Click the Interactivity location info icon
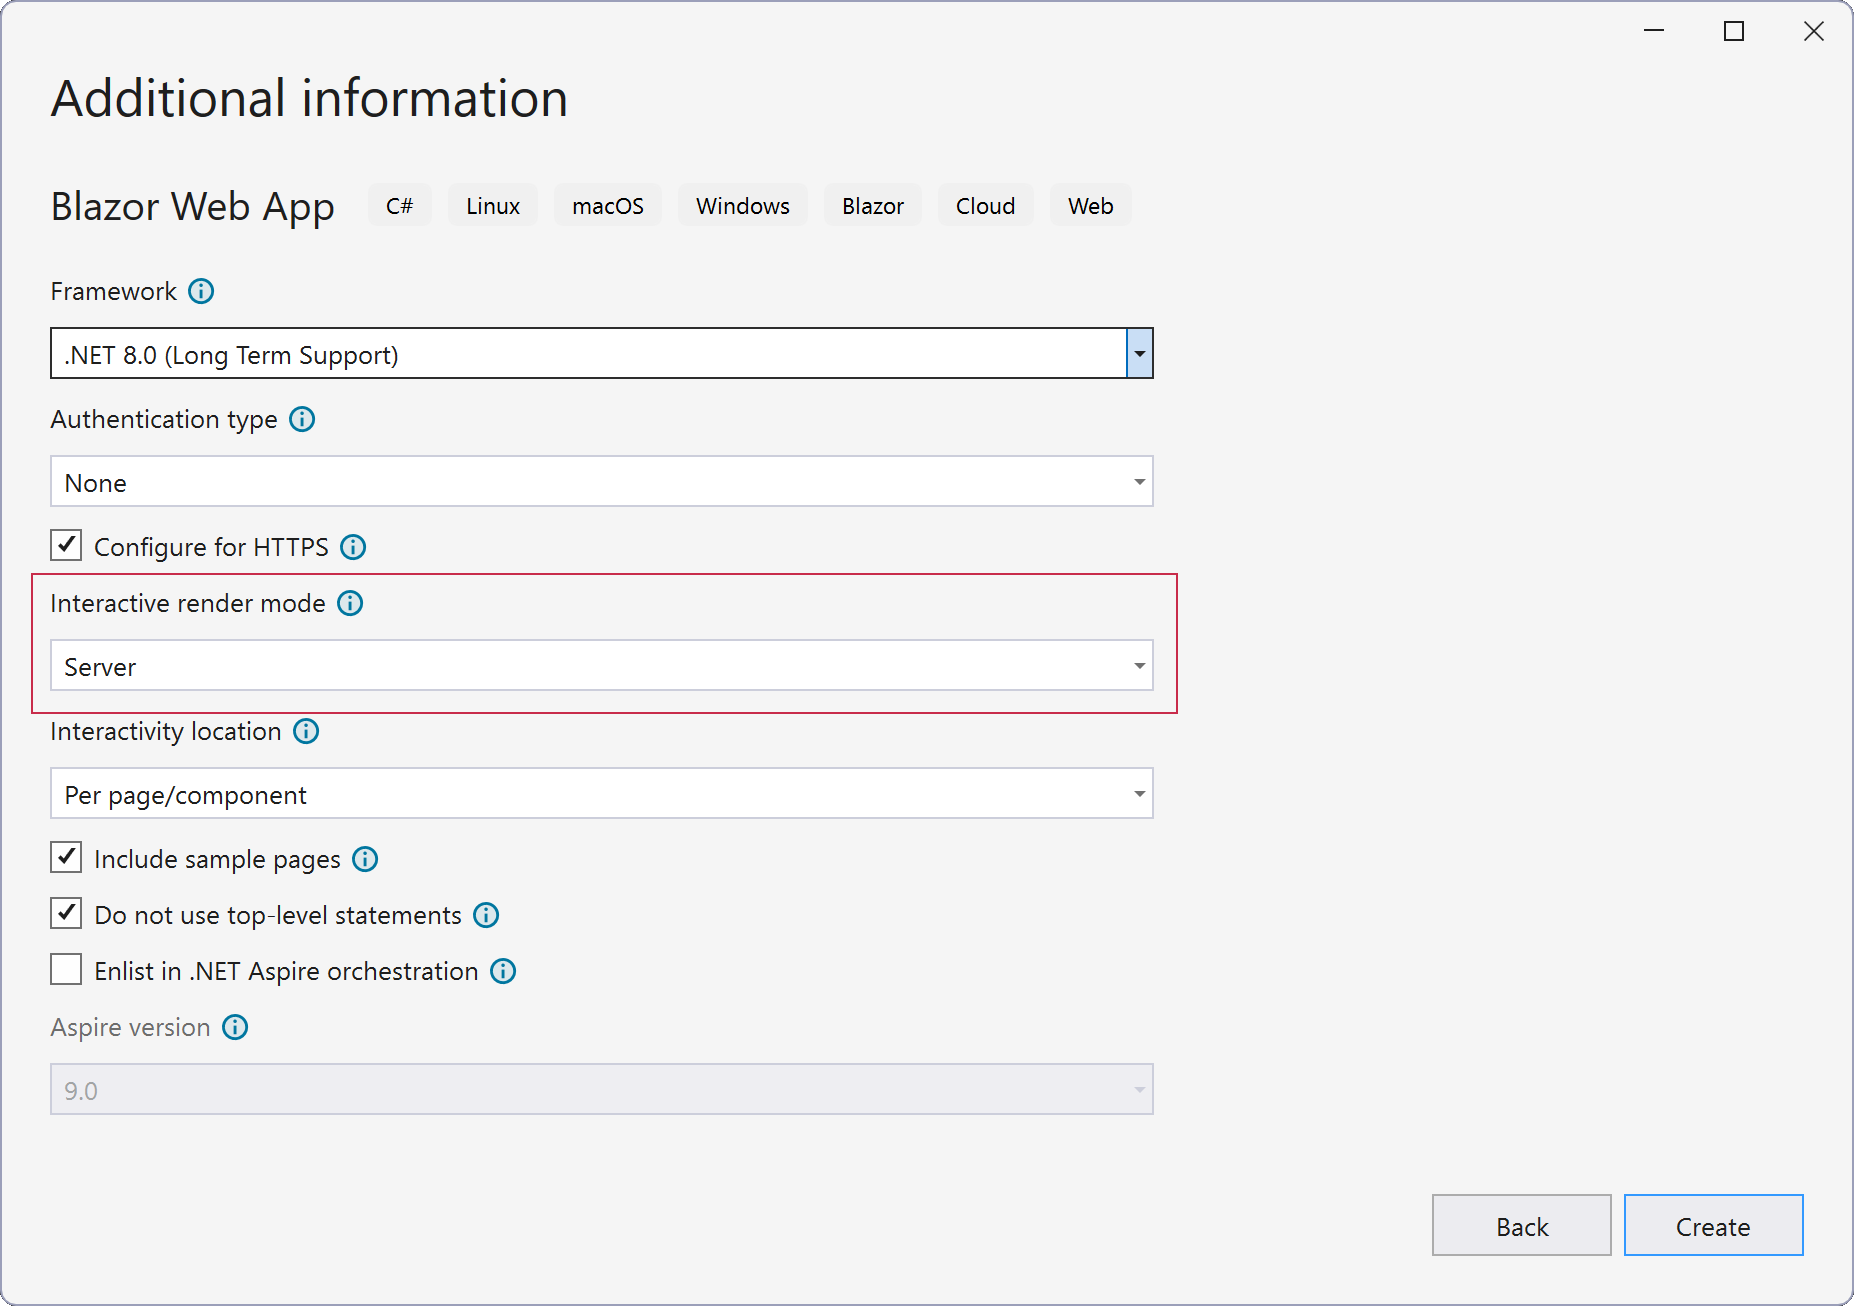1854x1306 pixels. coord(306,731)
